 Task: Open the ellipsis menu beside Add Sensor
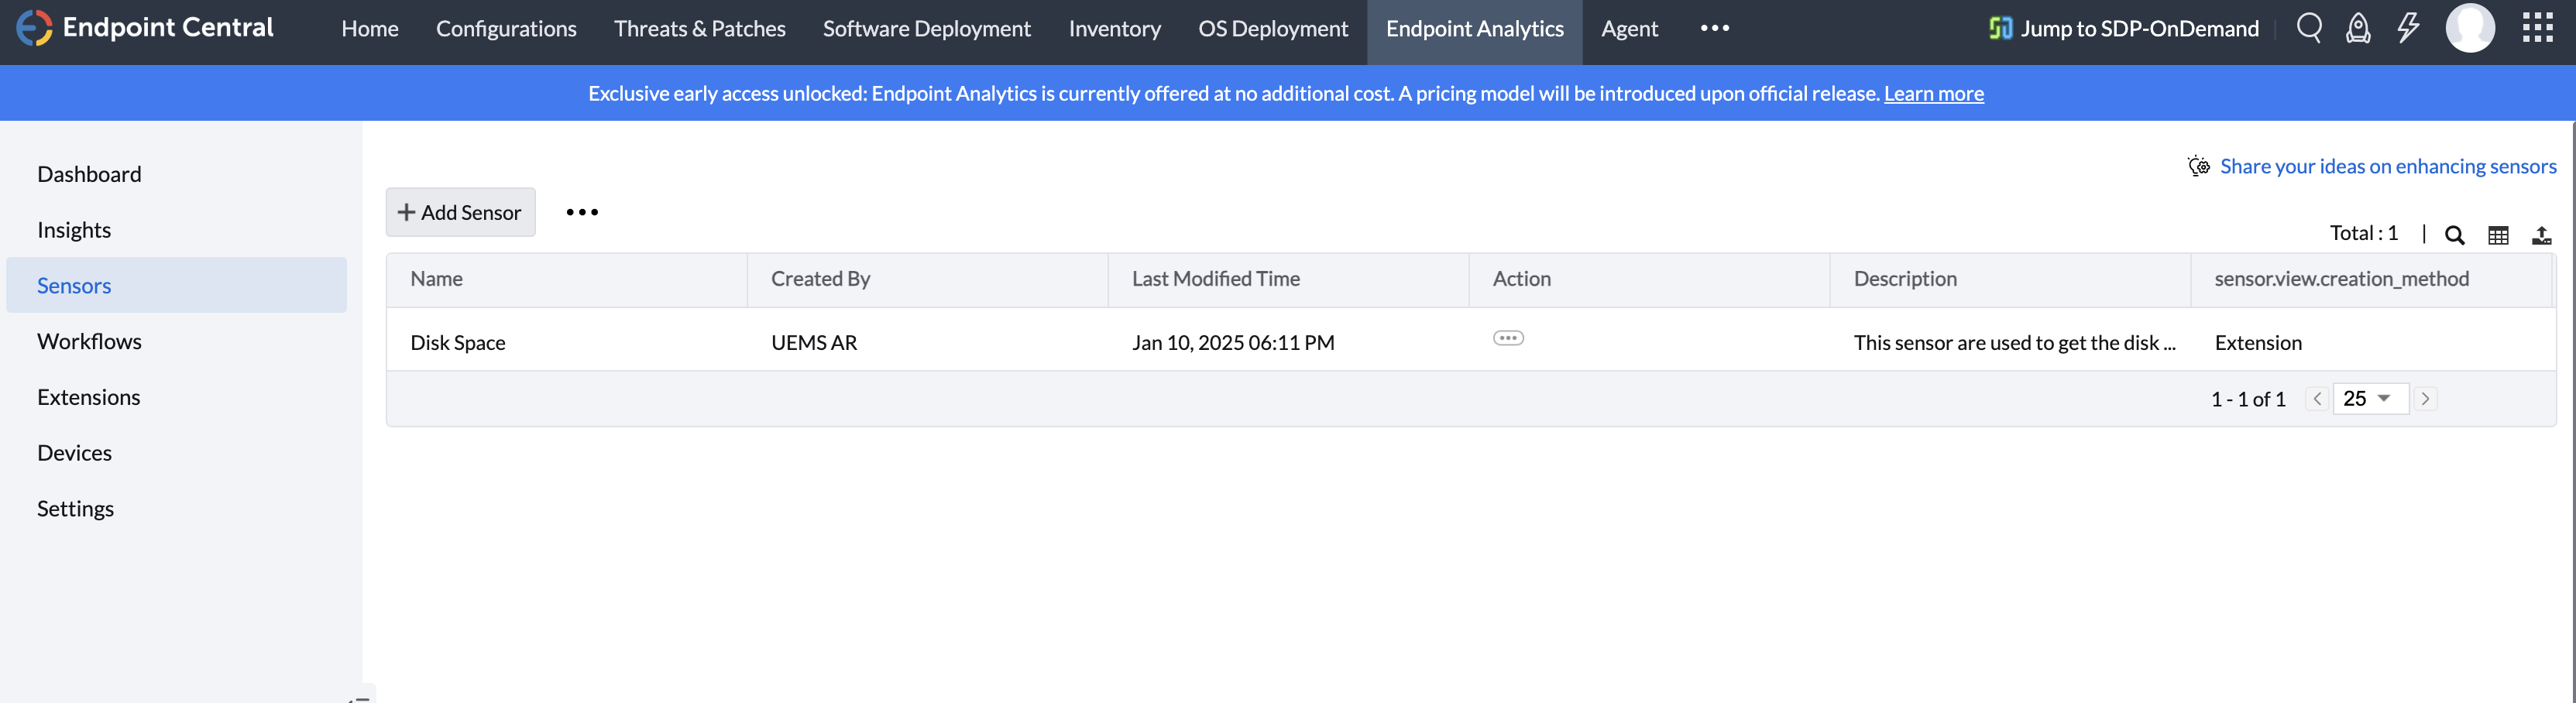(582, 212)
